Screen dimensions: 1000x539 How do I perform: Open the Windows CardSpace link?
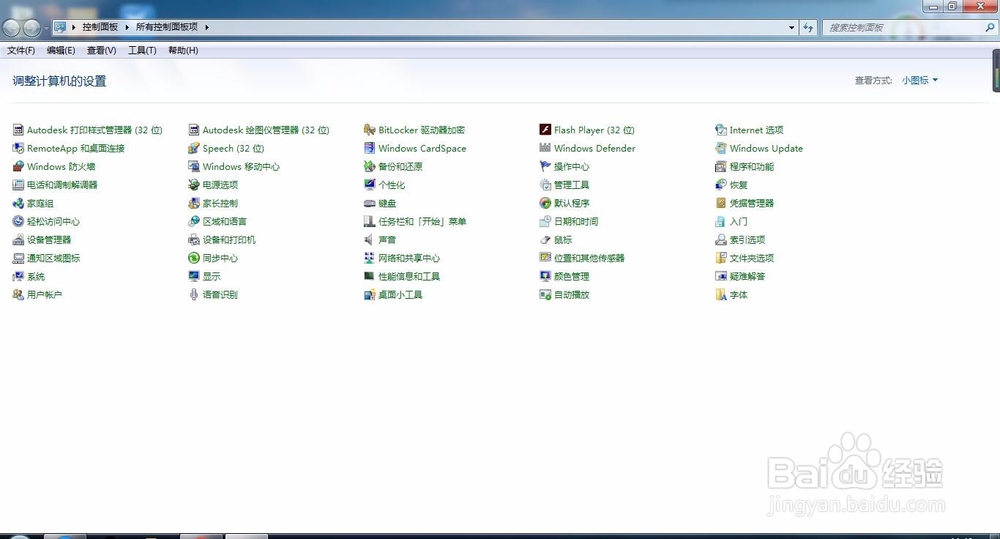point(422,148)
